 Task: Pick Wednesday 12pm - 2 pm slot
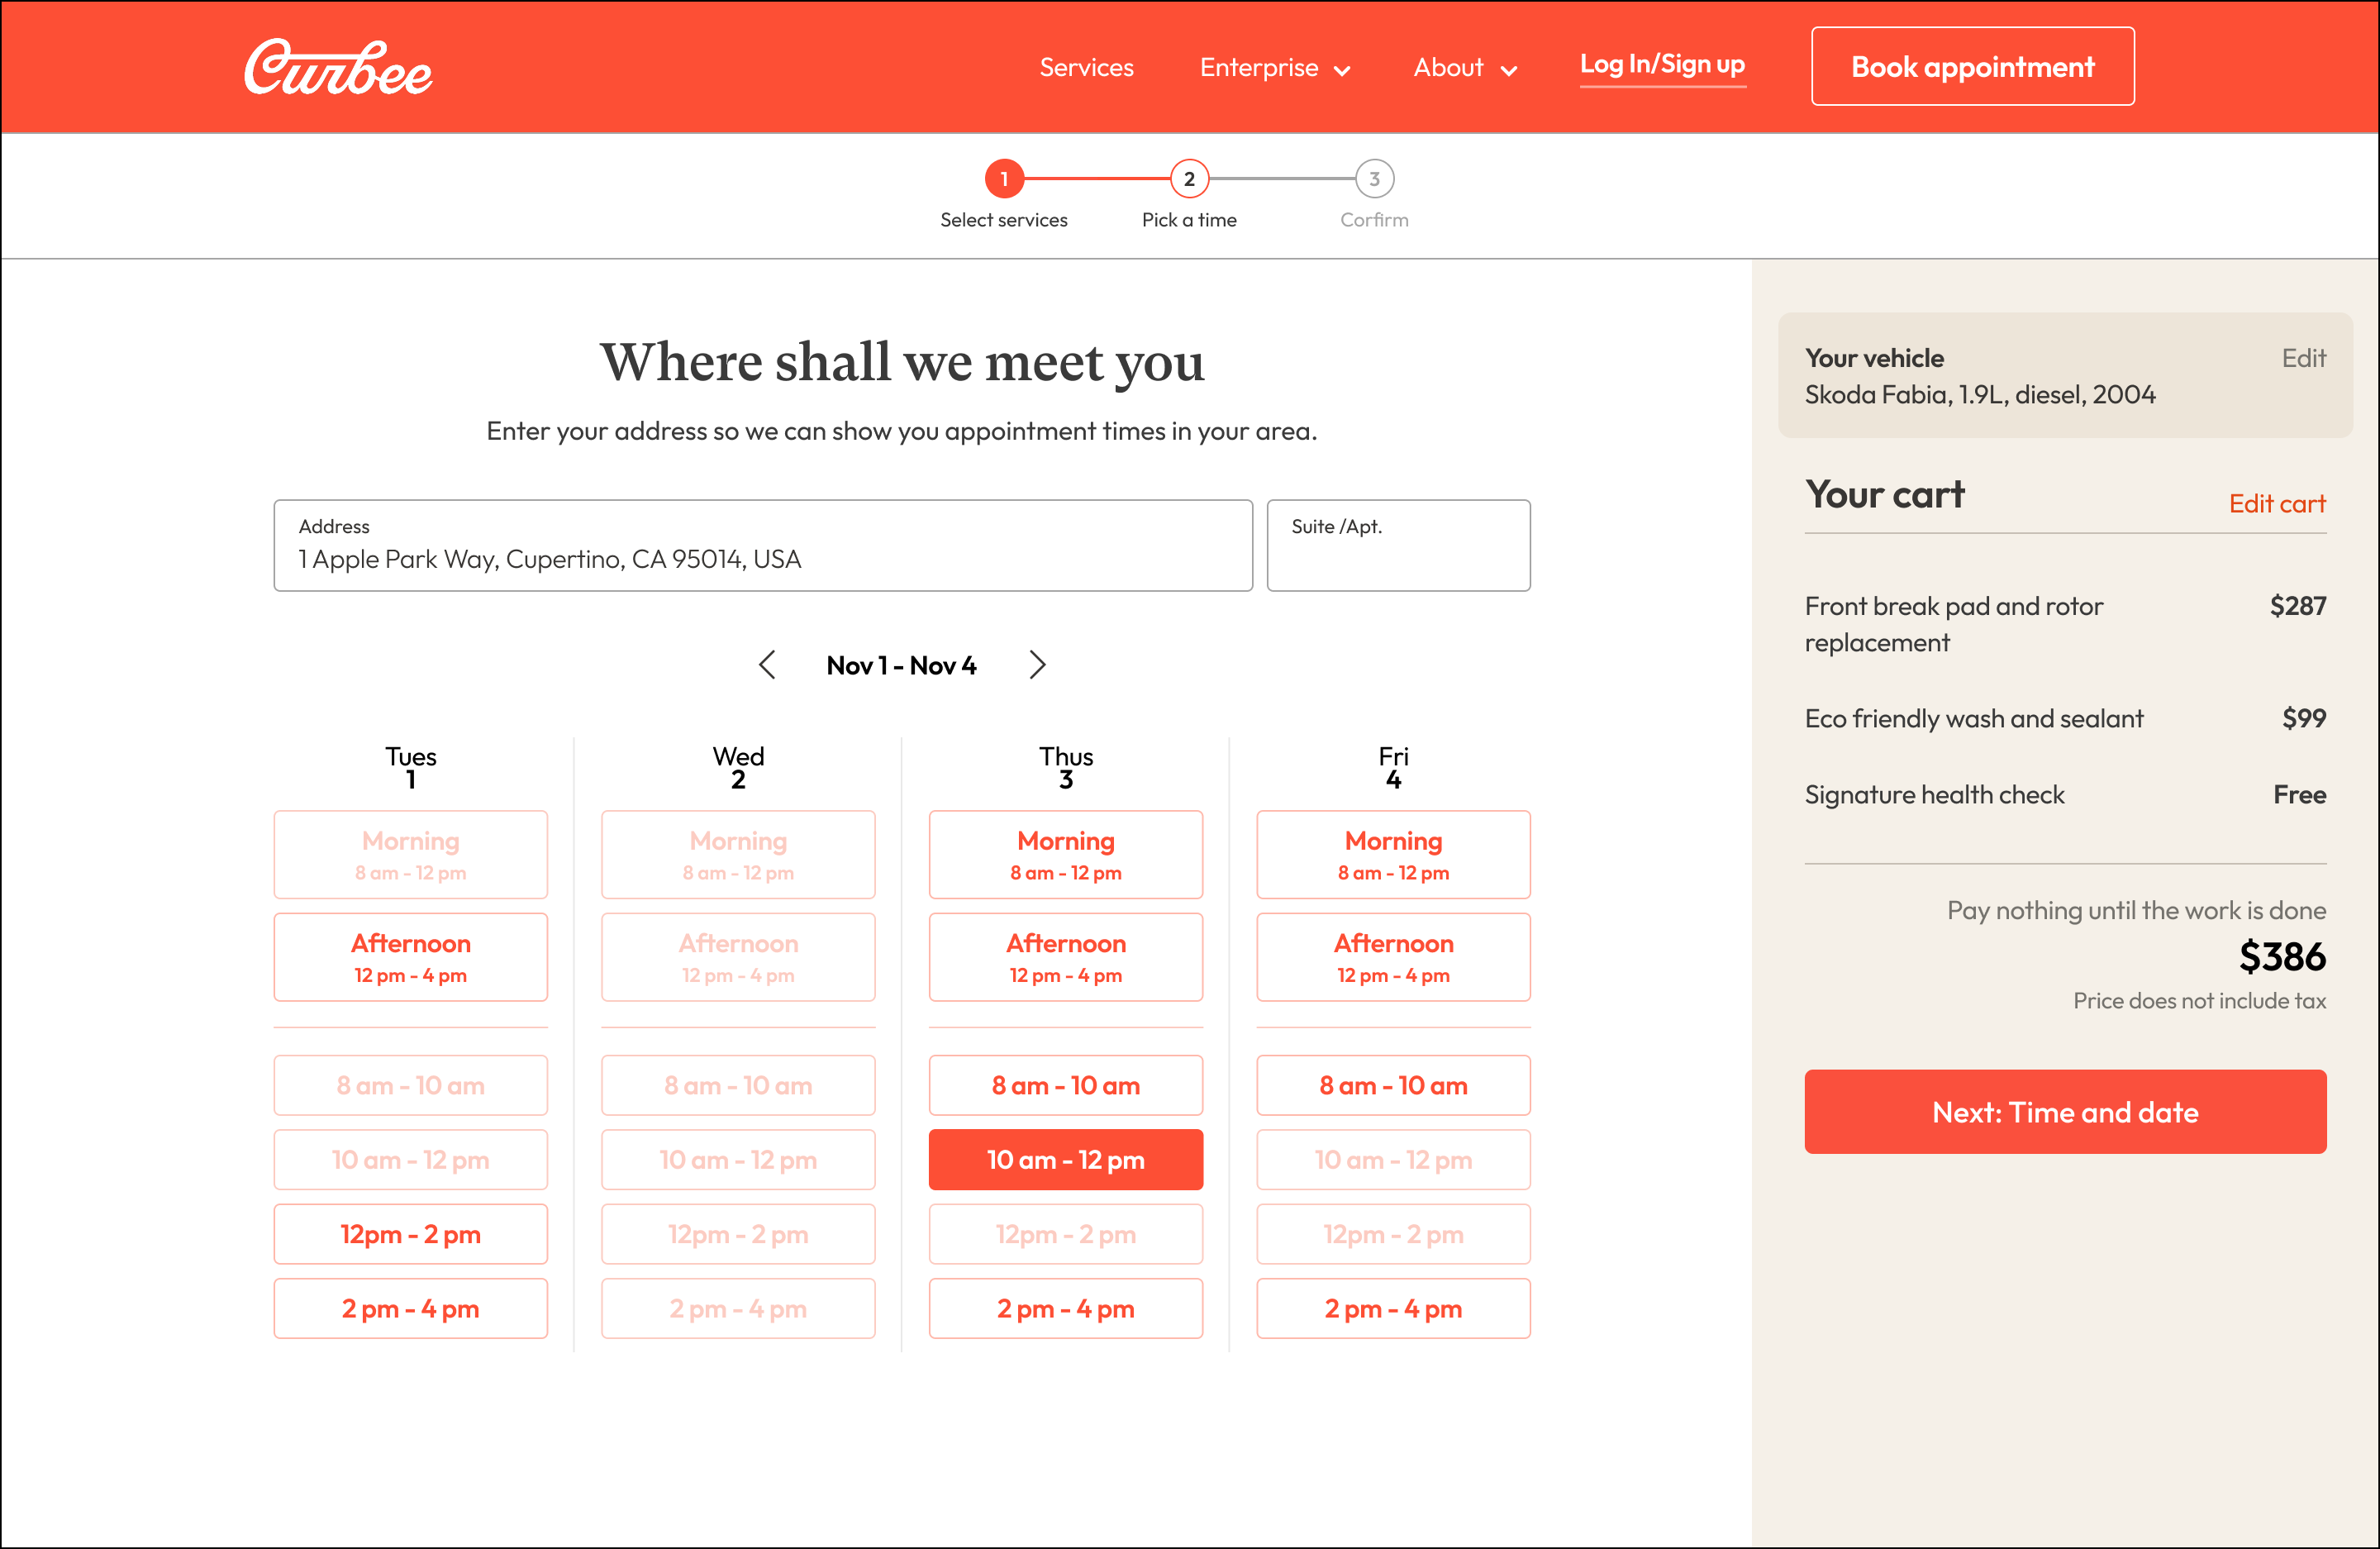click(738, 1234)
